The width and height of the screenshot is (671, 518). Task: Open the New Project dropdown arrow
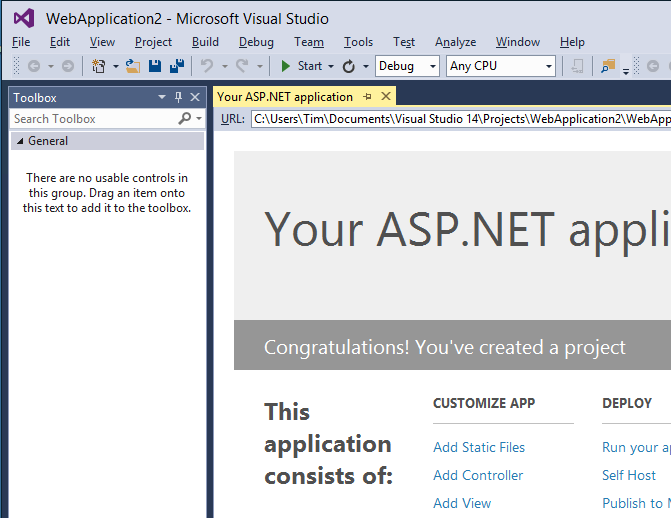click(116, 66)
